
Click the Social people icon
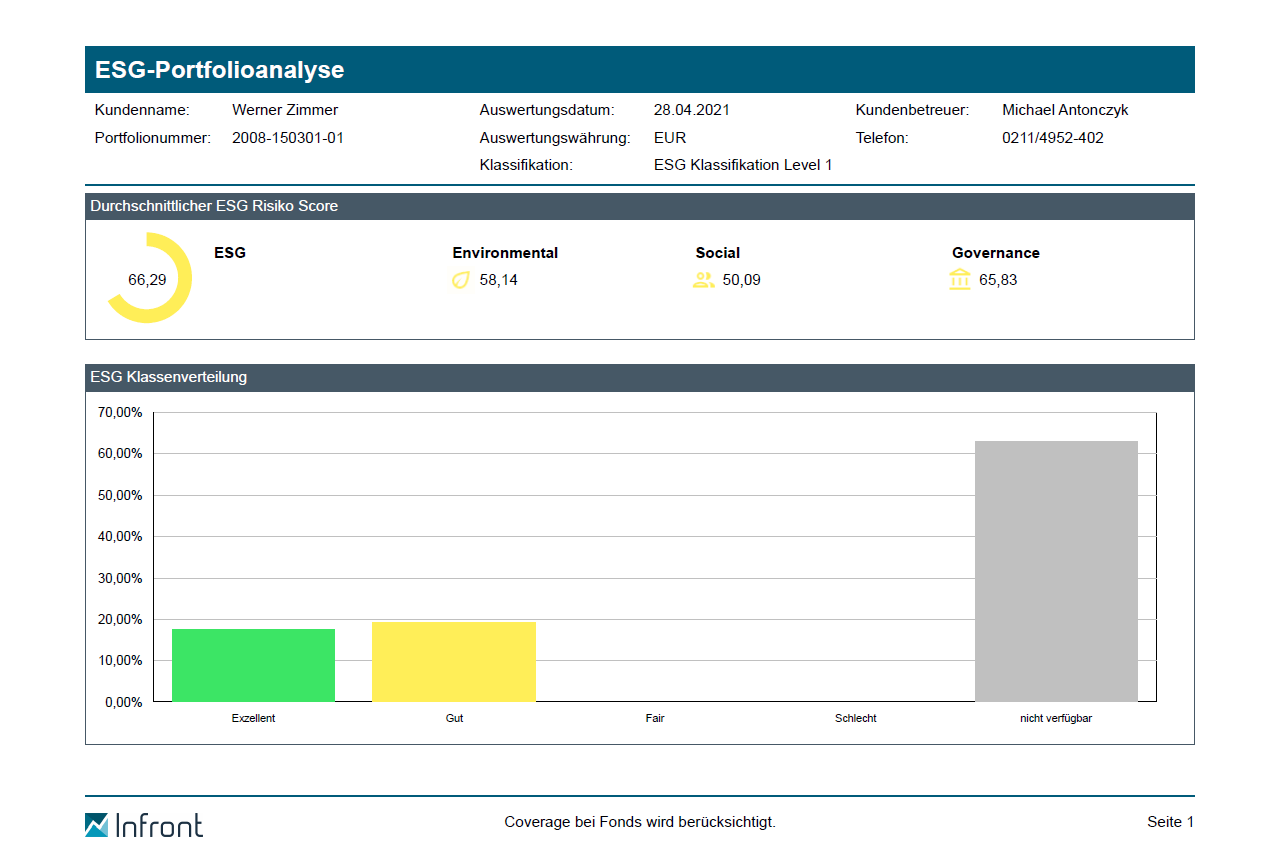point(703,281)
